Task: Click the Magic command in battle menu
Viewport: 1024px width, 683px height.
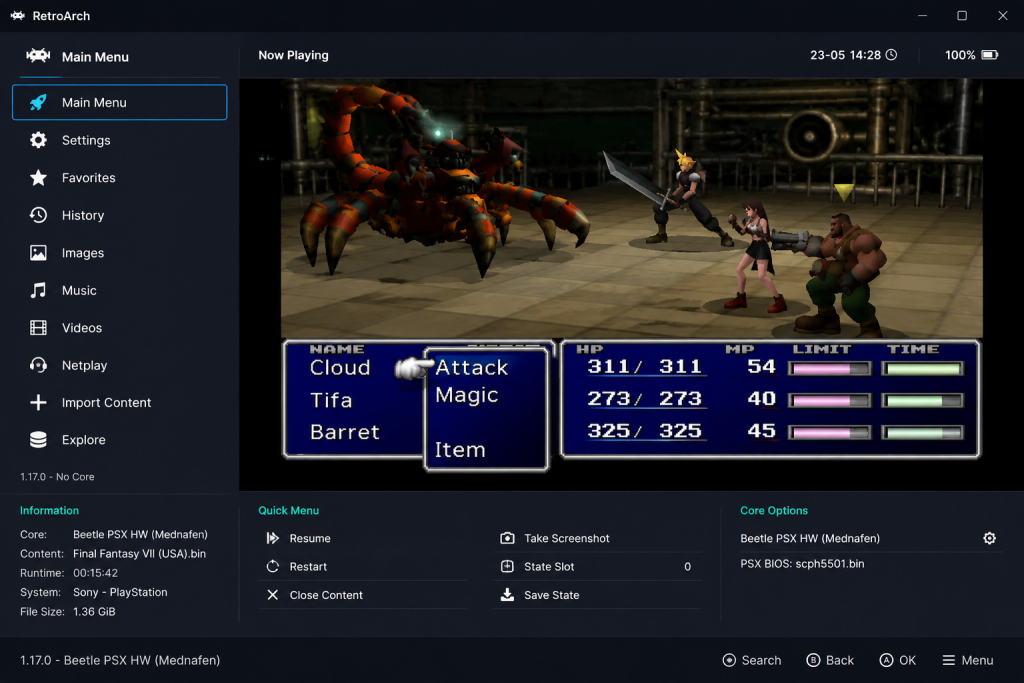Action: (x=467, y=396)
